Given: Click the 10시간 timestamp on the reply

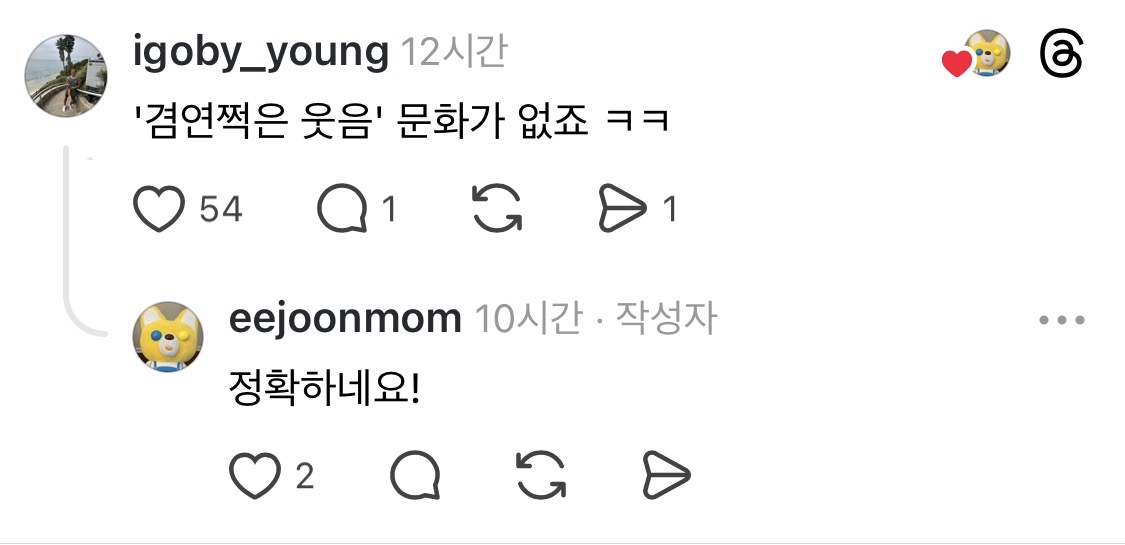Looking at the screenshot, I should pyautogui.click(x=529, y=319).
